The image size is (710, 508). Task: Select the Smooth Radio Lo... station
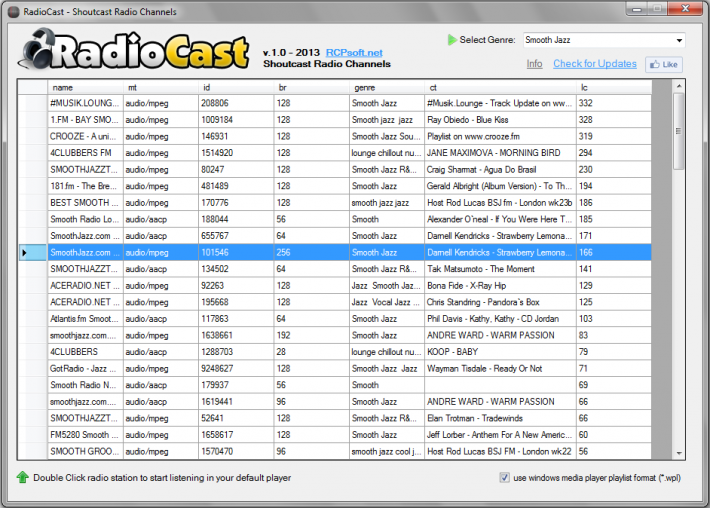click(85, 219)
